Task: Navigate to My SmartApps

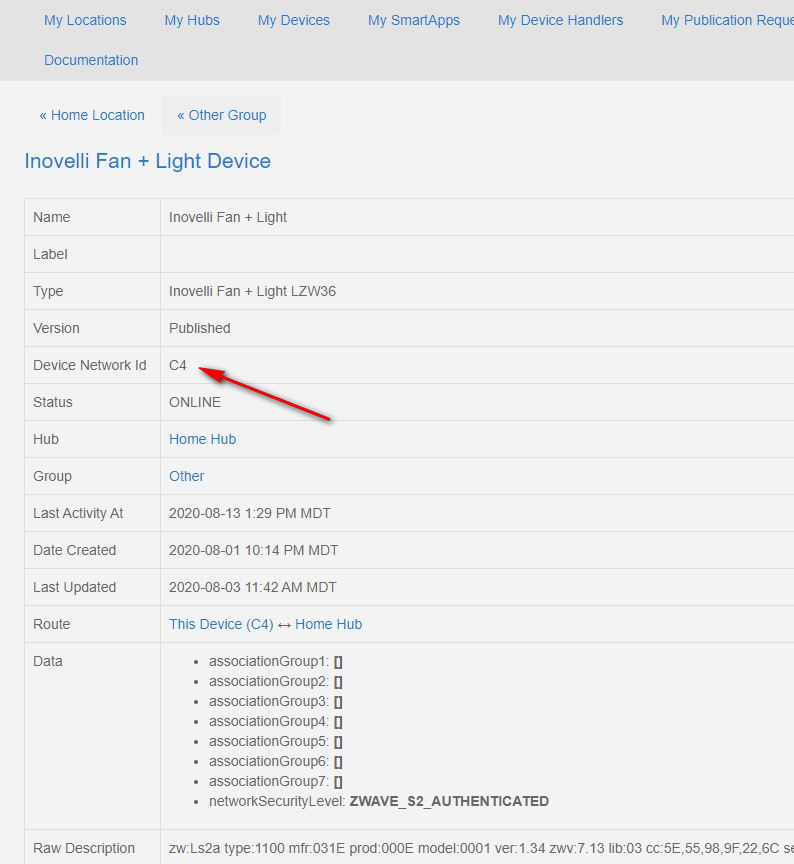Action: click(x=414, y=20)
